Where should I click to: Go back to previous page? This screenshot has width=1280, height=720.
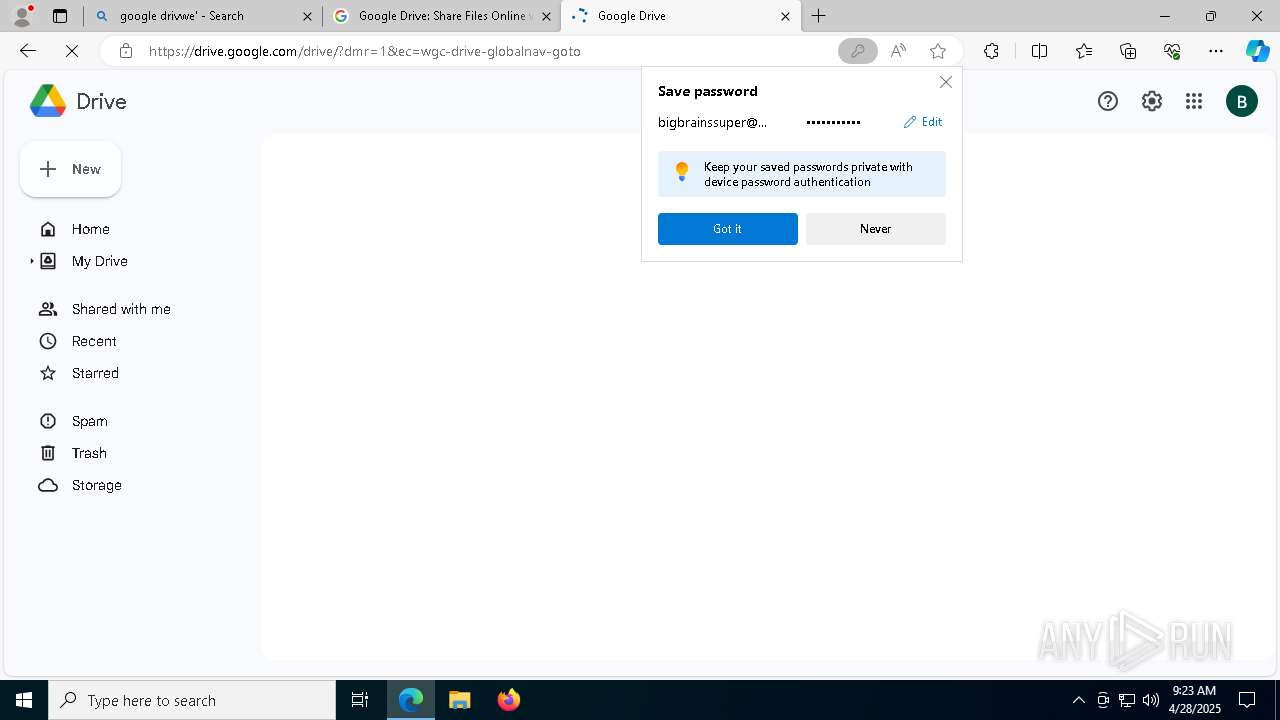28,51
